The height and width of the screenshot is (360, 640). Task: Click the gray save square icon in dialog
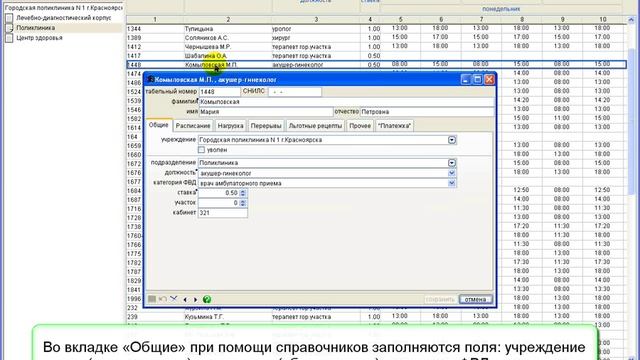tap(152, 299)
